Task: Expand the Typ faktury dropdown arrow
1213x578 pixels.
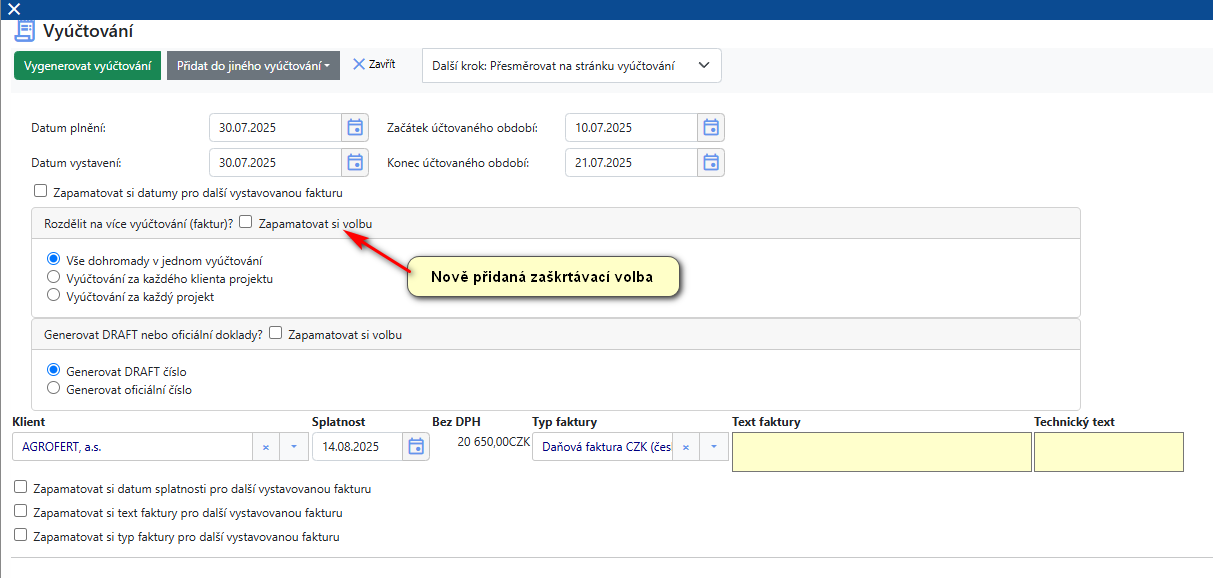Action: (713, 448)
